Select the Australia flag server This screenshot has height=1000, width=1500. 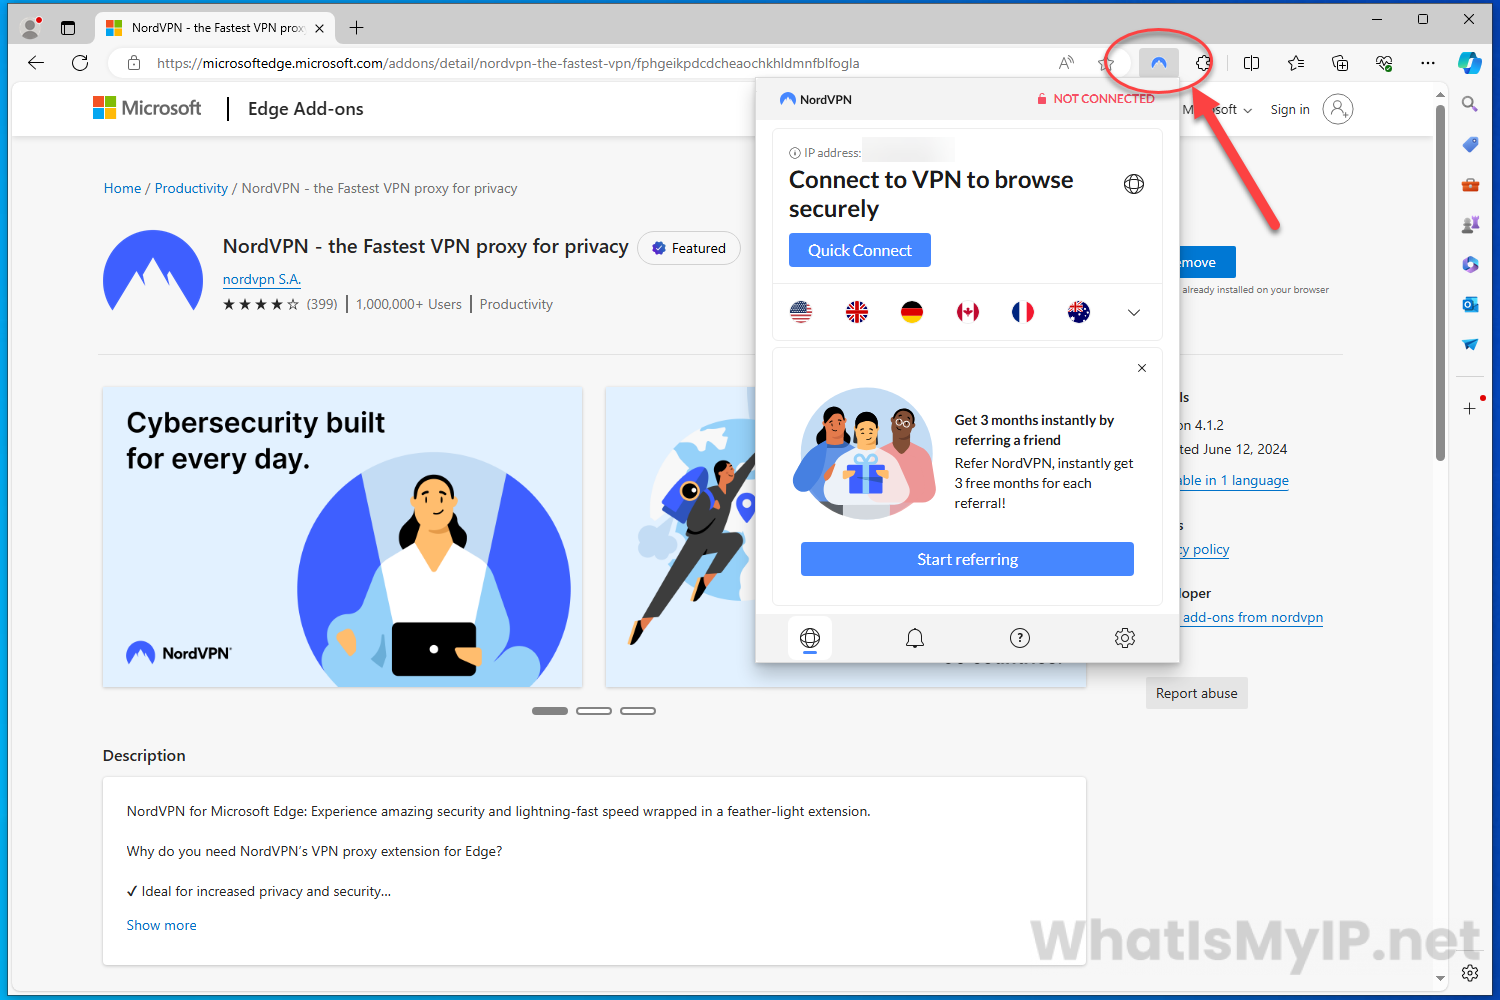click(x=1079, y=312)
